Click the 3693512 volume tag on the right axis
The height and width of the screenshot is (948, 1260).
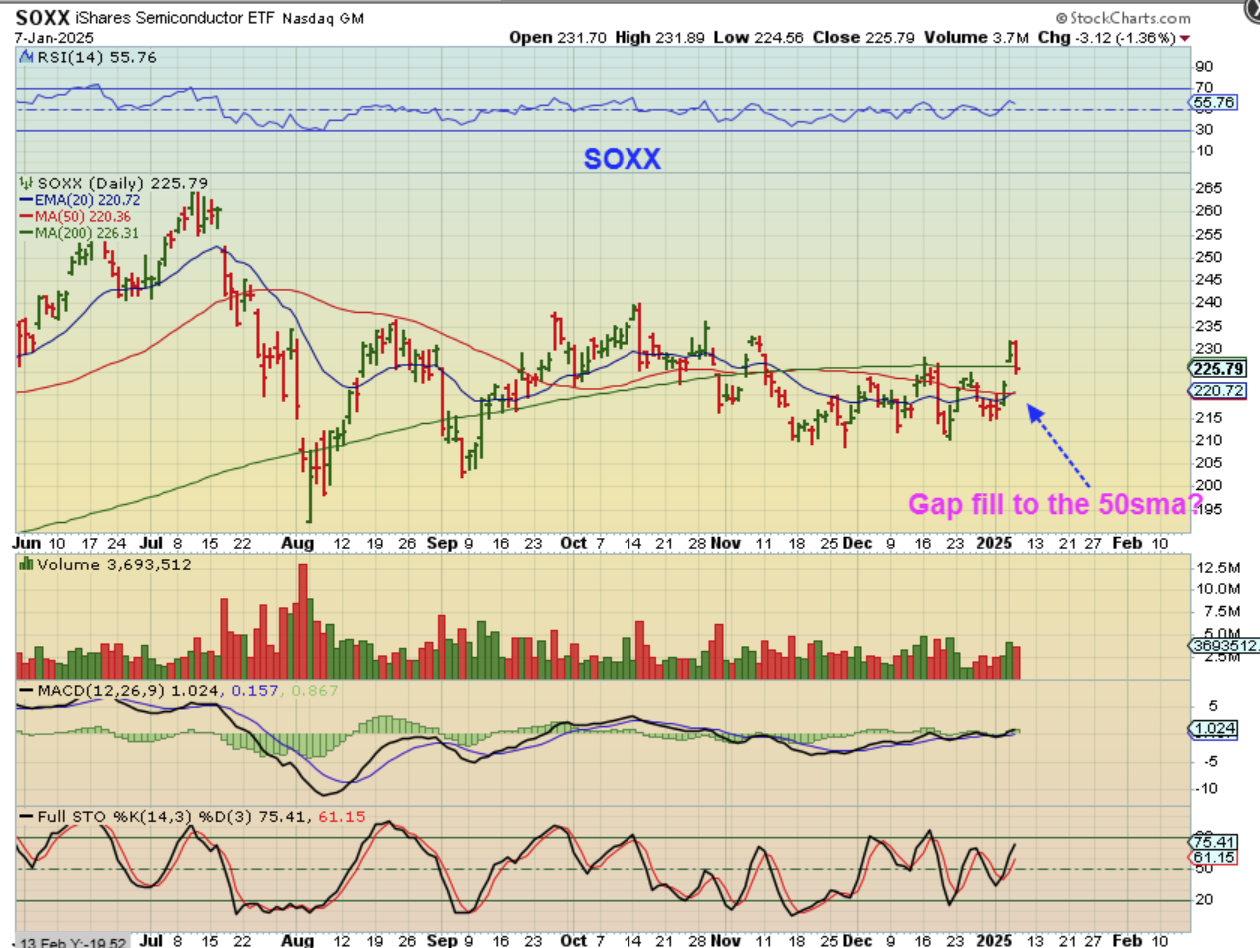tap(1224, 645)
